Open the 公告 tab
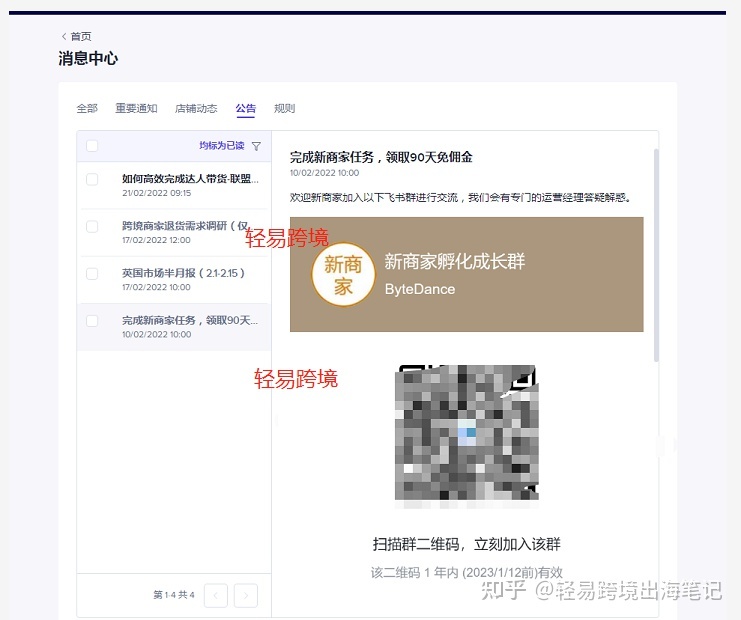The image size is (741, 620). click(x=246, y=109)
